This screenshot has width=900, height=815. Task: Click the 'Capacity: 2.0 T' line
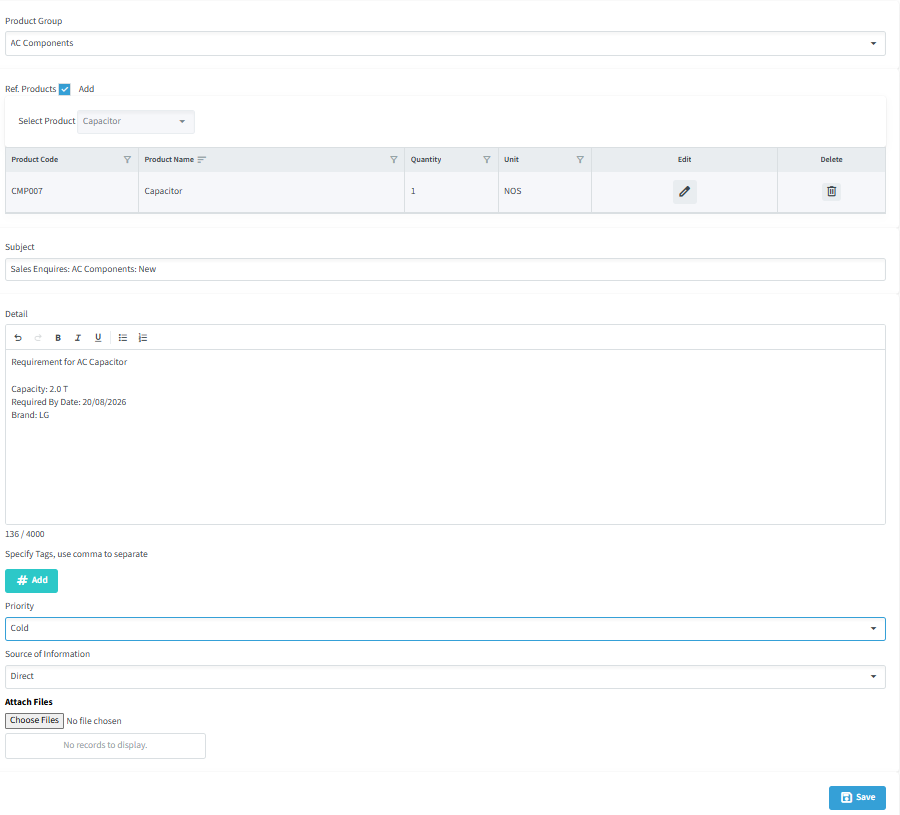click(x=40, y=389)
